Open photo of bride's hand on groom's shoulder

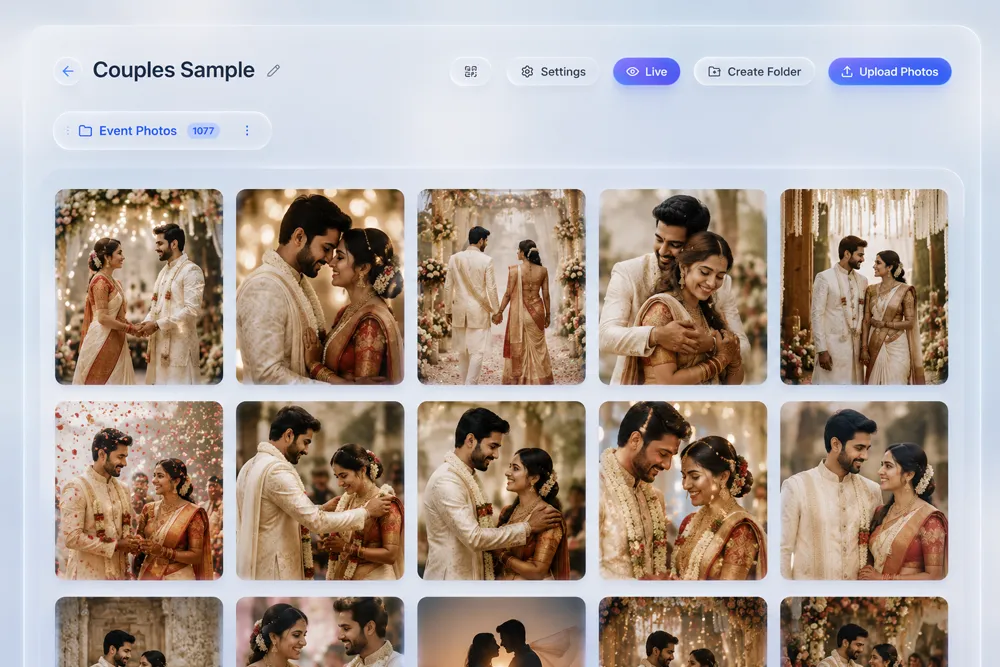501,490
